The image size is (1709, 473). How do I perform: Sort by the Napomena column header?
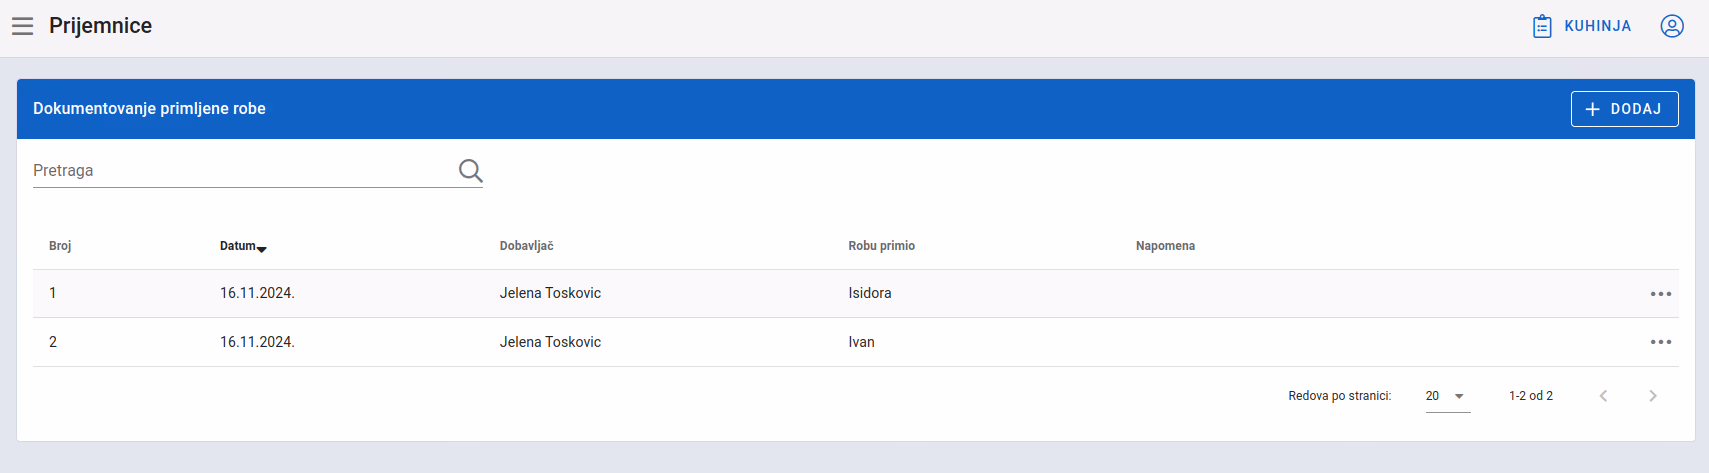(1165, 246)
